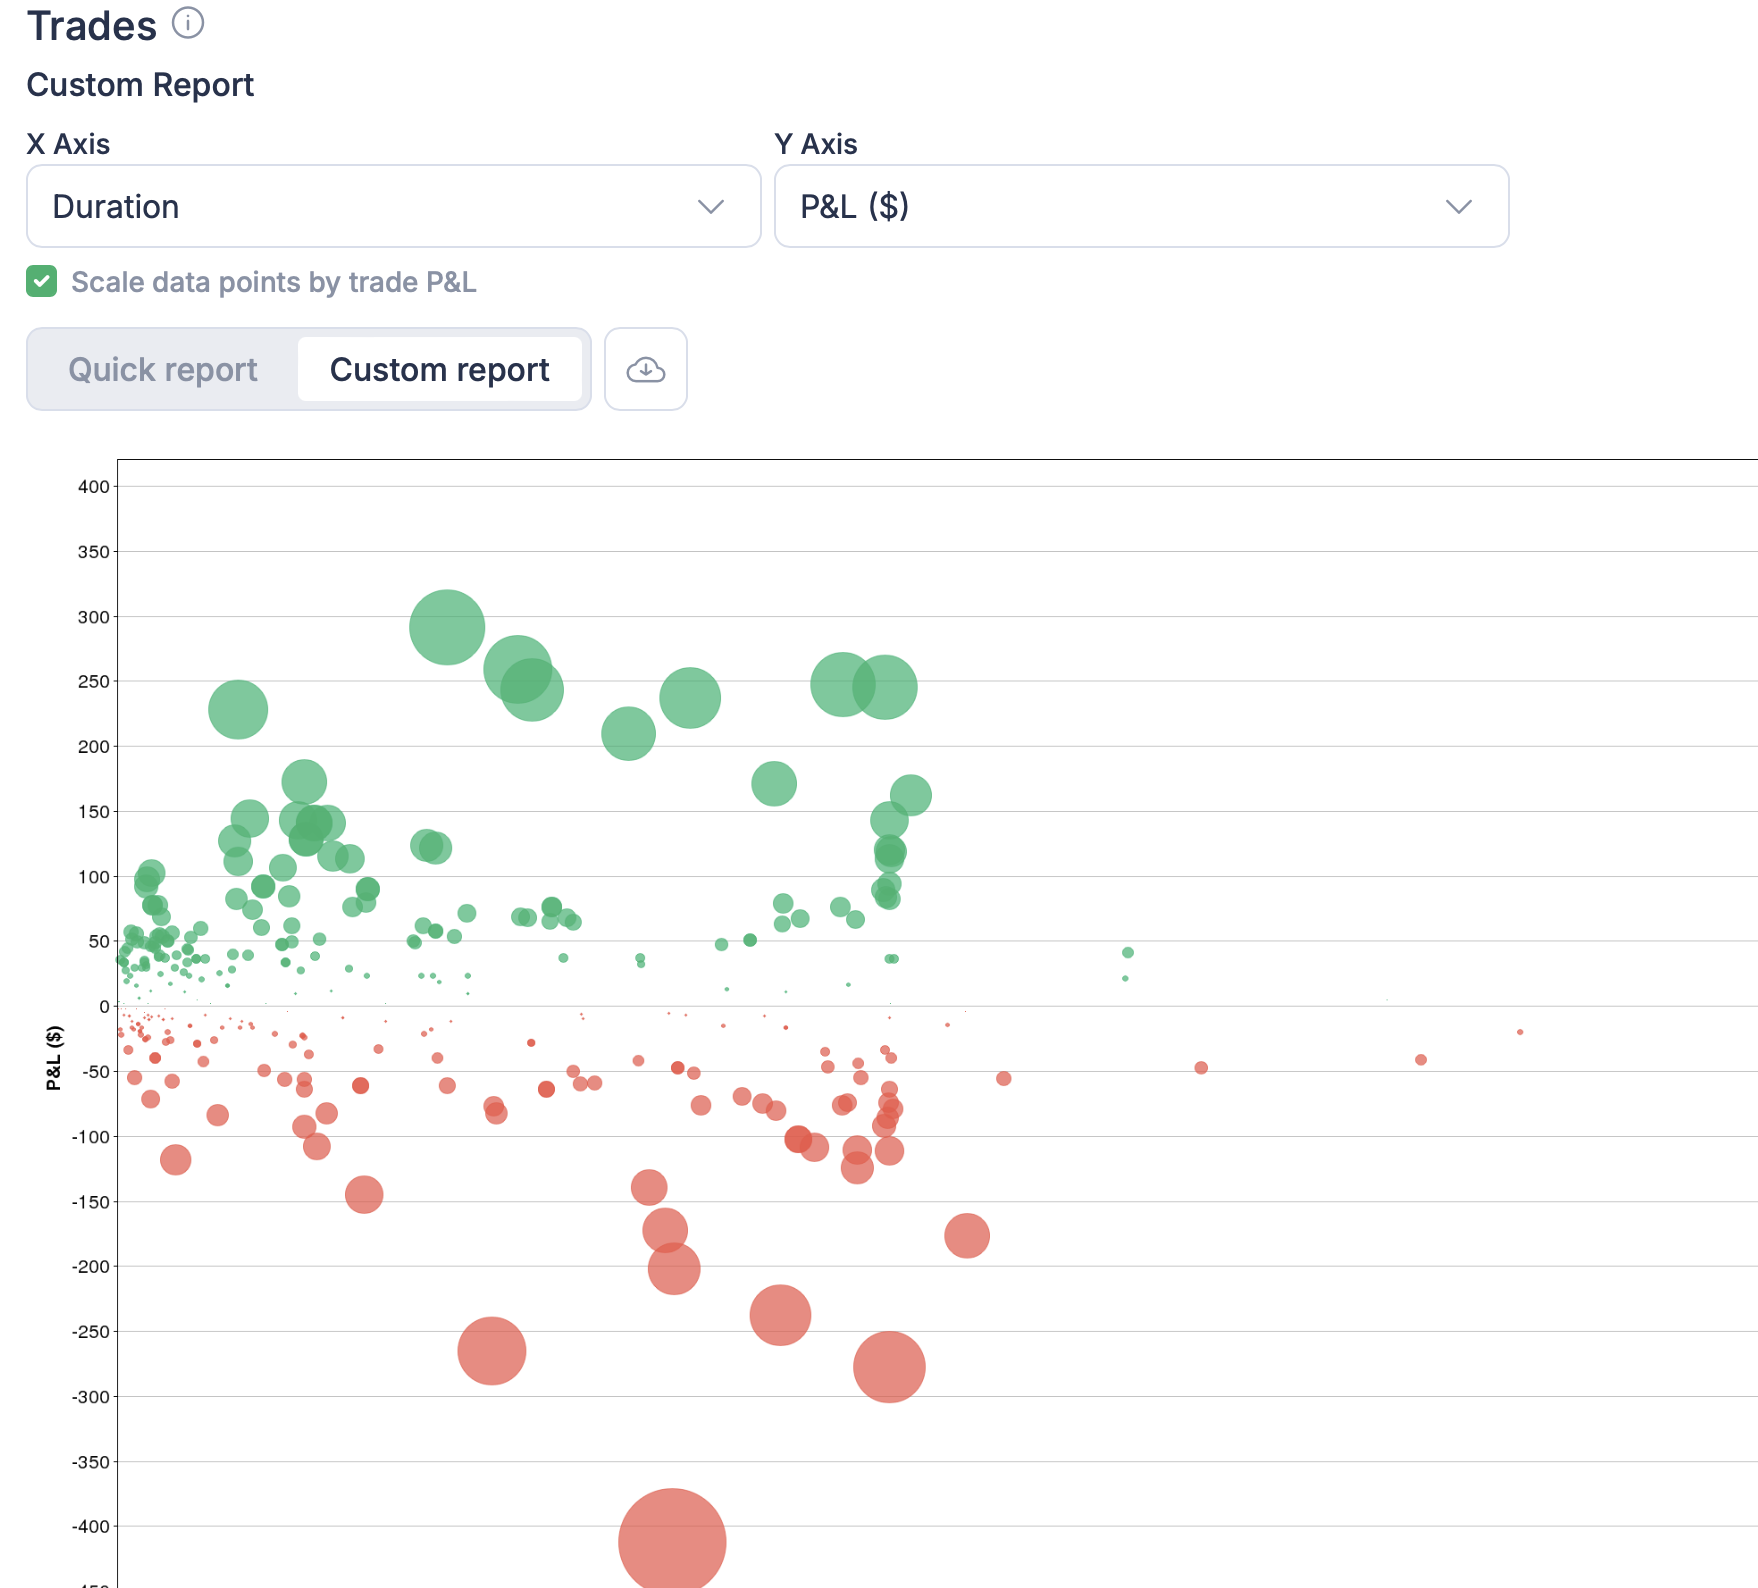The width and height of the screenshot is (1758, 1588).
Task: Click the chevron arrow in Duration selector
Action: 711,207
